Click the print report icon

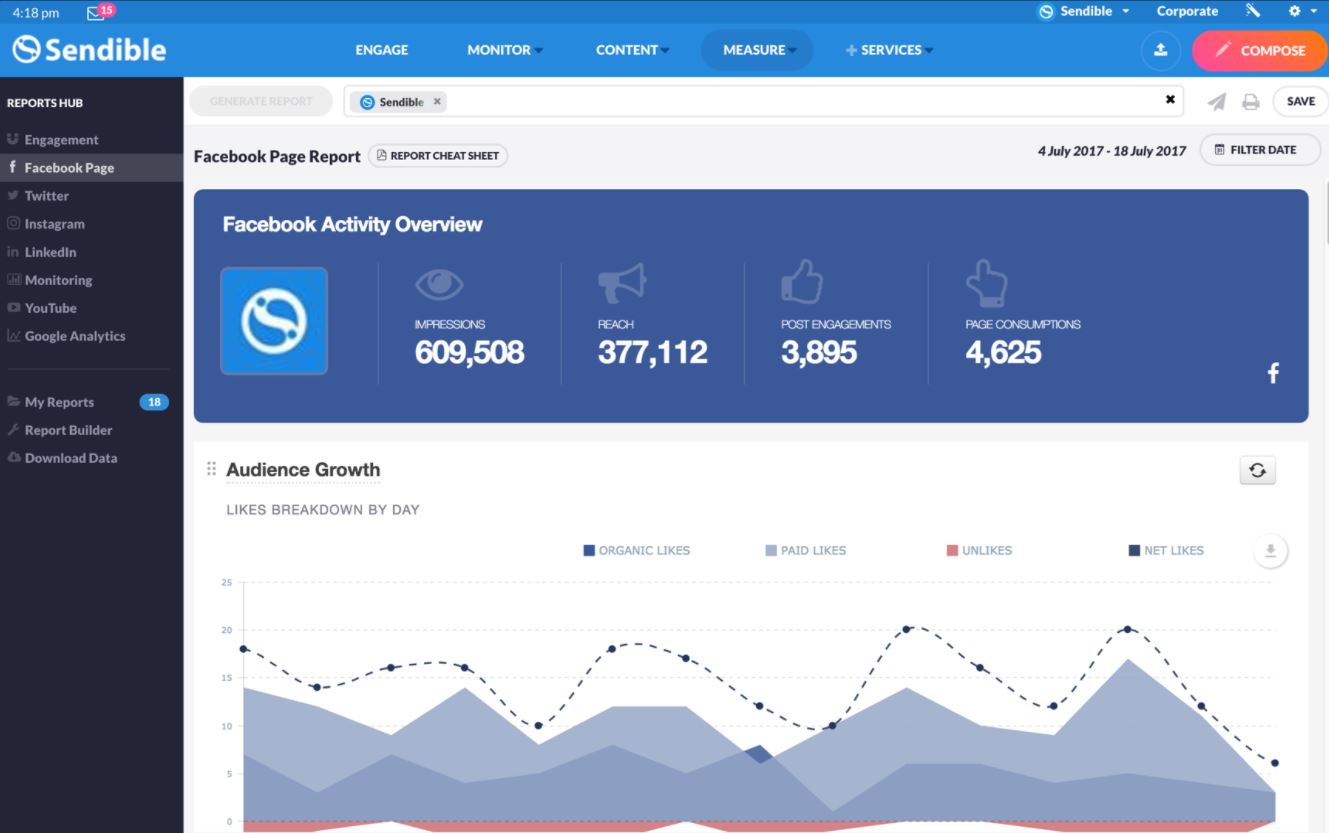click(x=1250, y=102)
